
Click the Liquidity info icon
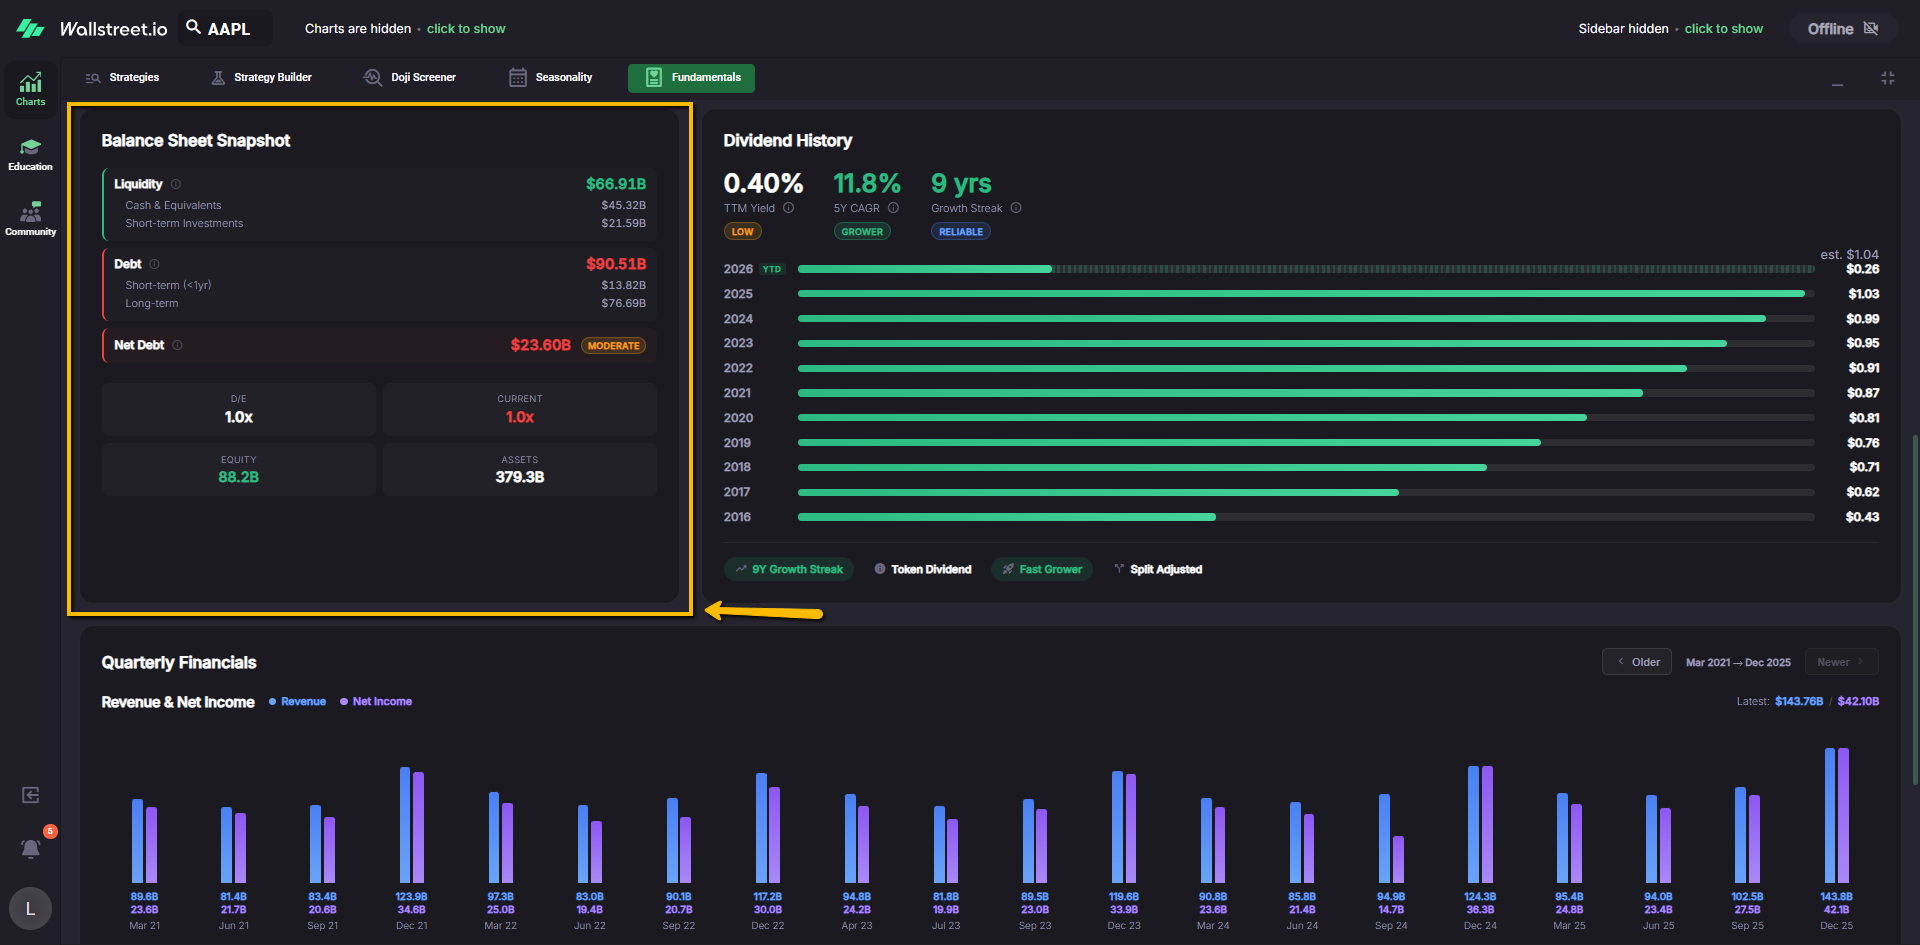(176, 184)
